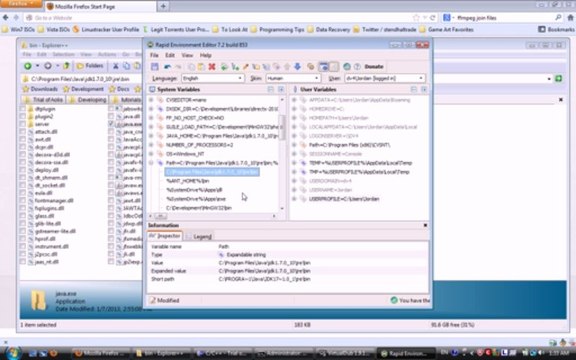Close the Information panel
The width and height of the screenshot is (576, 360).
(425, 225)
